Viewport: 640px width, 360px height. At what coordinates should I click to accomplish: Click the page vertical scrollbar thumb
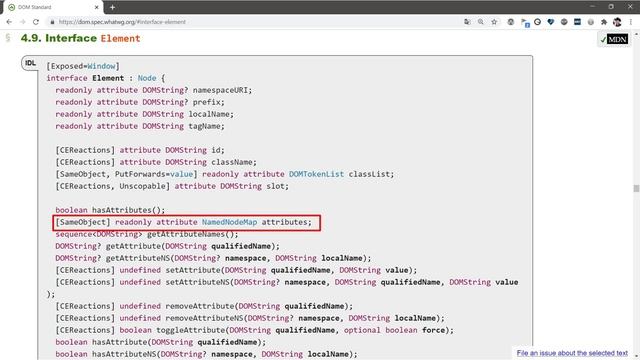(x=636, y=188)
